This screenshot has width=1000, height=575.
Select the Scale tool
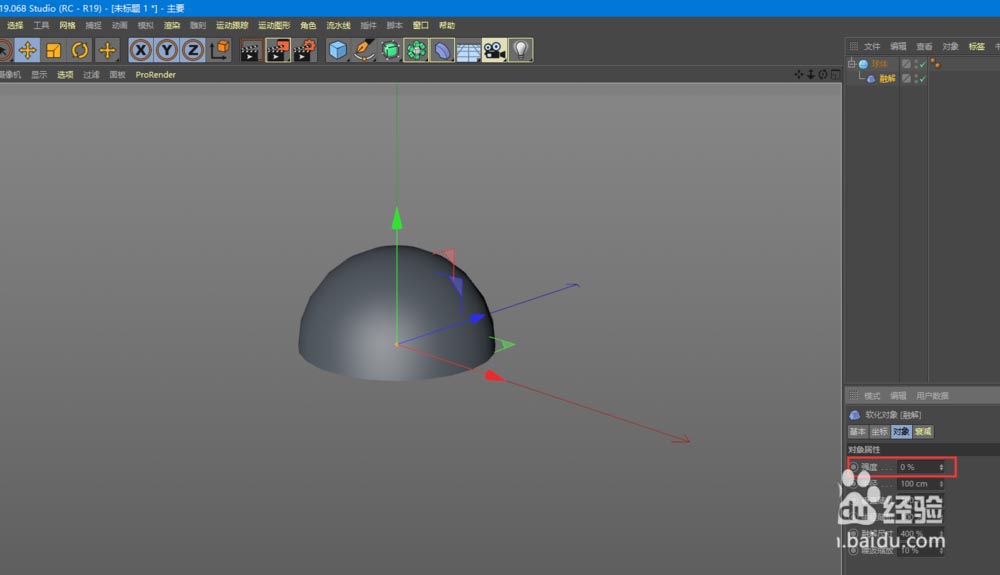point(54,50)
